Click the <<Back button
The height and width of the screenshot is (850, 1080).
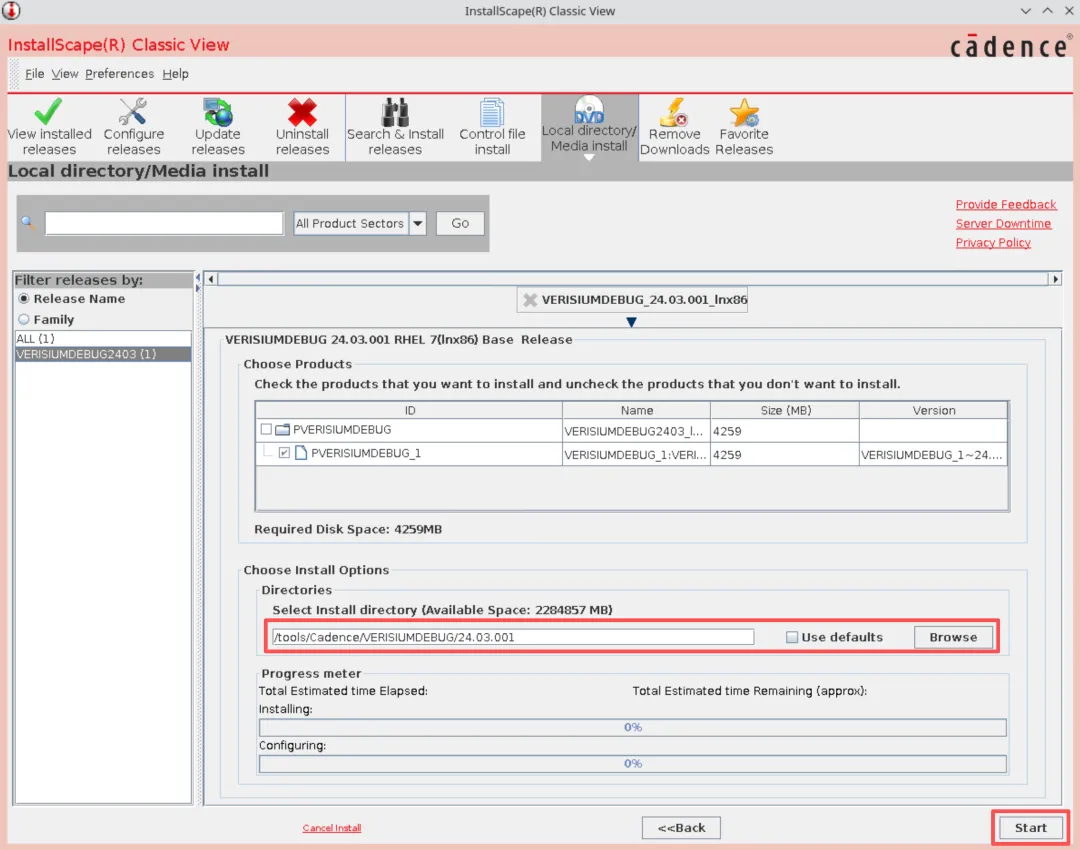click(x=681, y=828)
